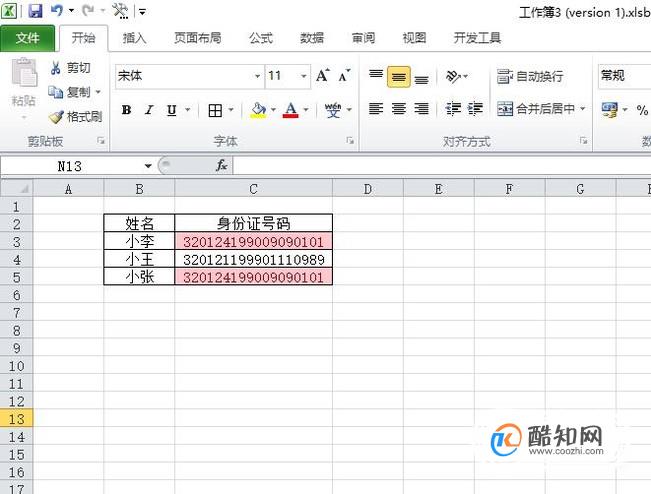Image resolution: width=651 pixels, height=494 pixels.
Task: Toggle Bold formatting
Action: point(127,110)
